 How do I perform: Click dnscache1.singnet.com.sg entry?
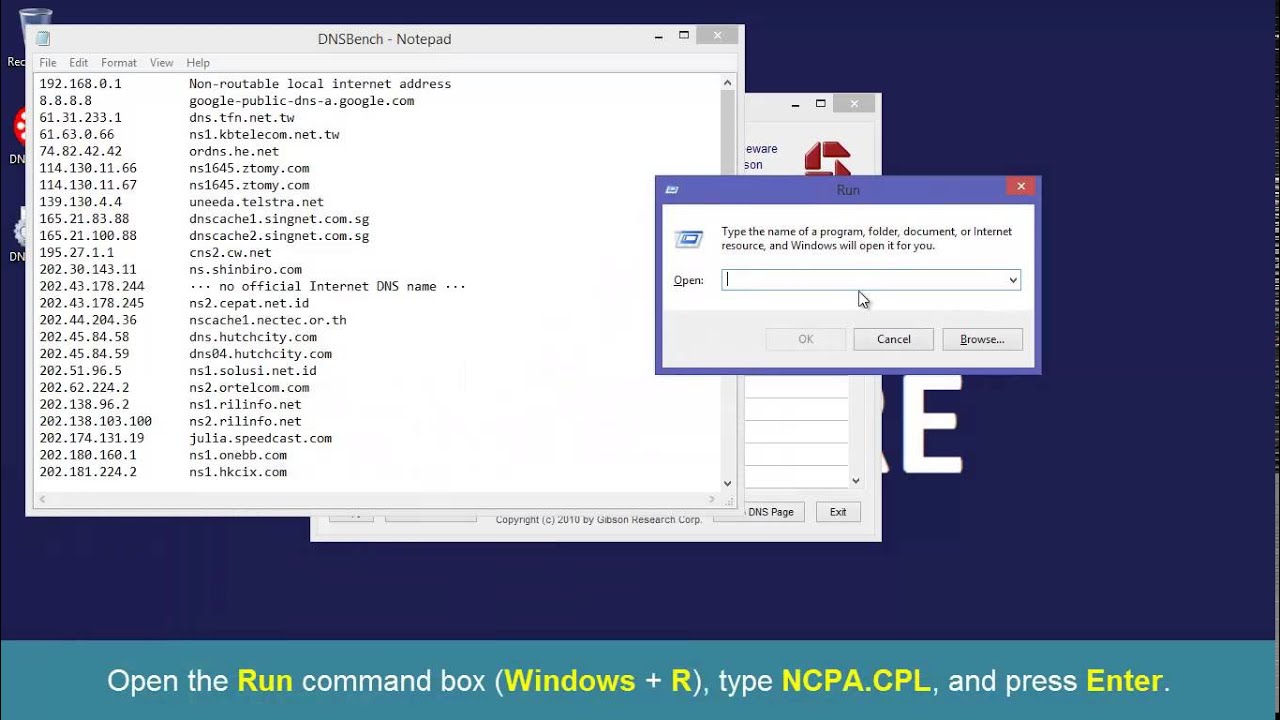click(x=279, y=219)
